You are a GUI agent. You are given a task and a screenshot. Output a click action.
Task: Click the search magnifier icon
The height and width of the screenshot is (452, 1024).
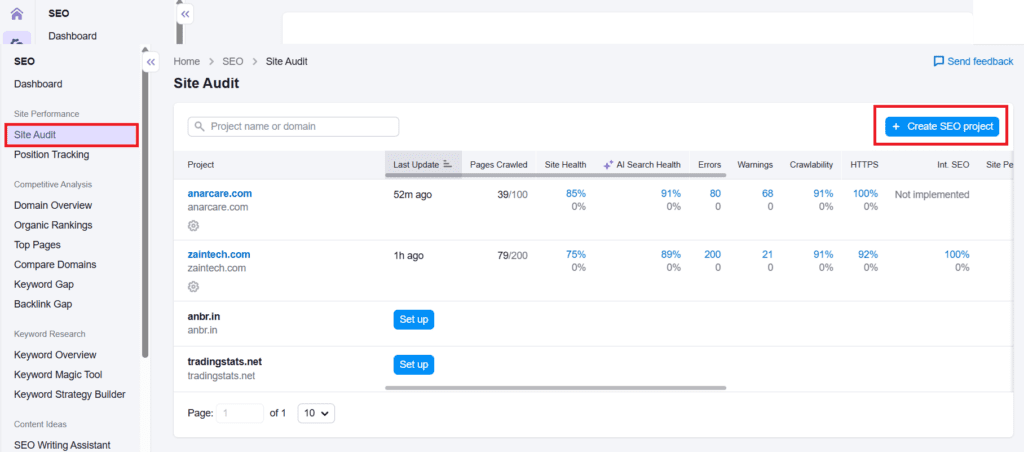[x=200, y=127]
